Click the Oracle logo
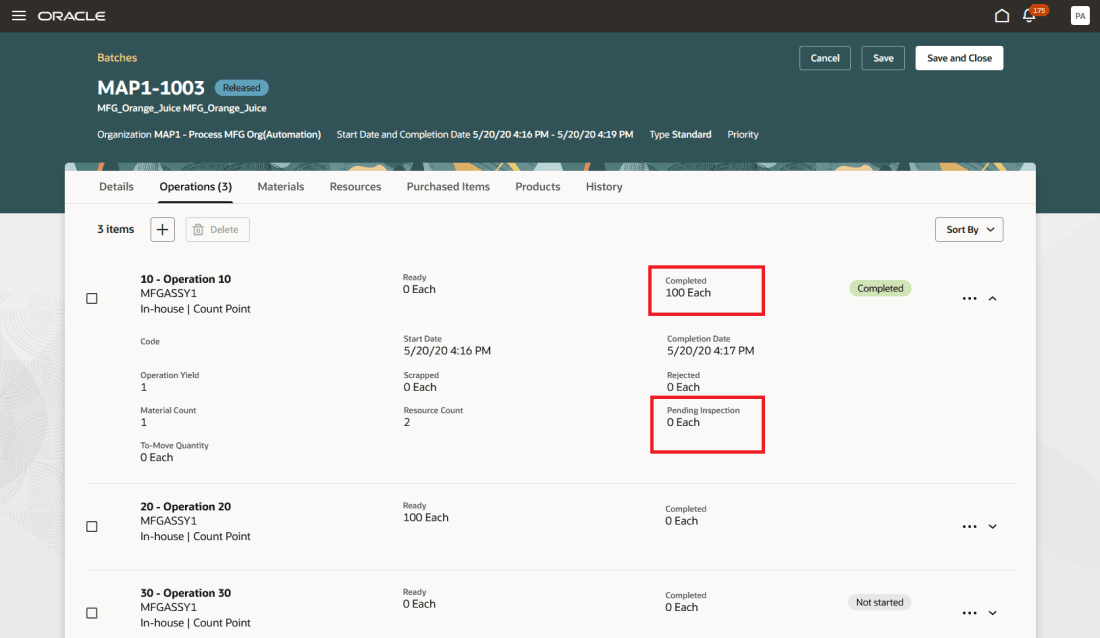1100x638 pixels. [72, 15]
